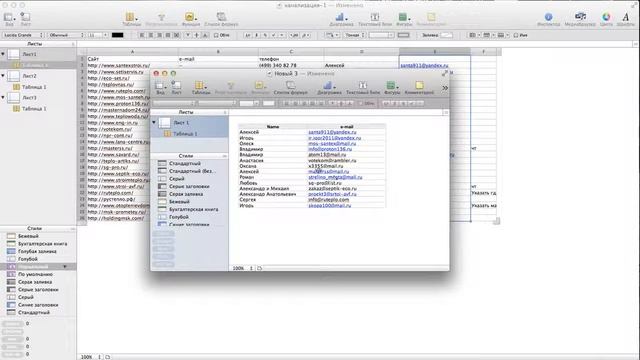Insert a Текстовый блок in Новый 3 window
The height and width of the screenshot is (360, 640).
click(x=363, y=87)
